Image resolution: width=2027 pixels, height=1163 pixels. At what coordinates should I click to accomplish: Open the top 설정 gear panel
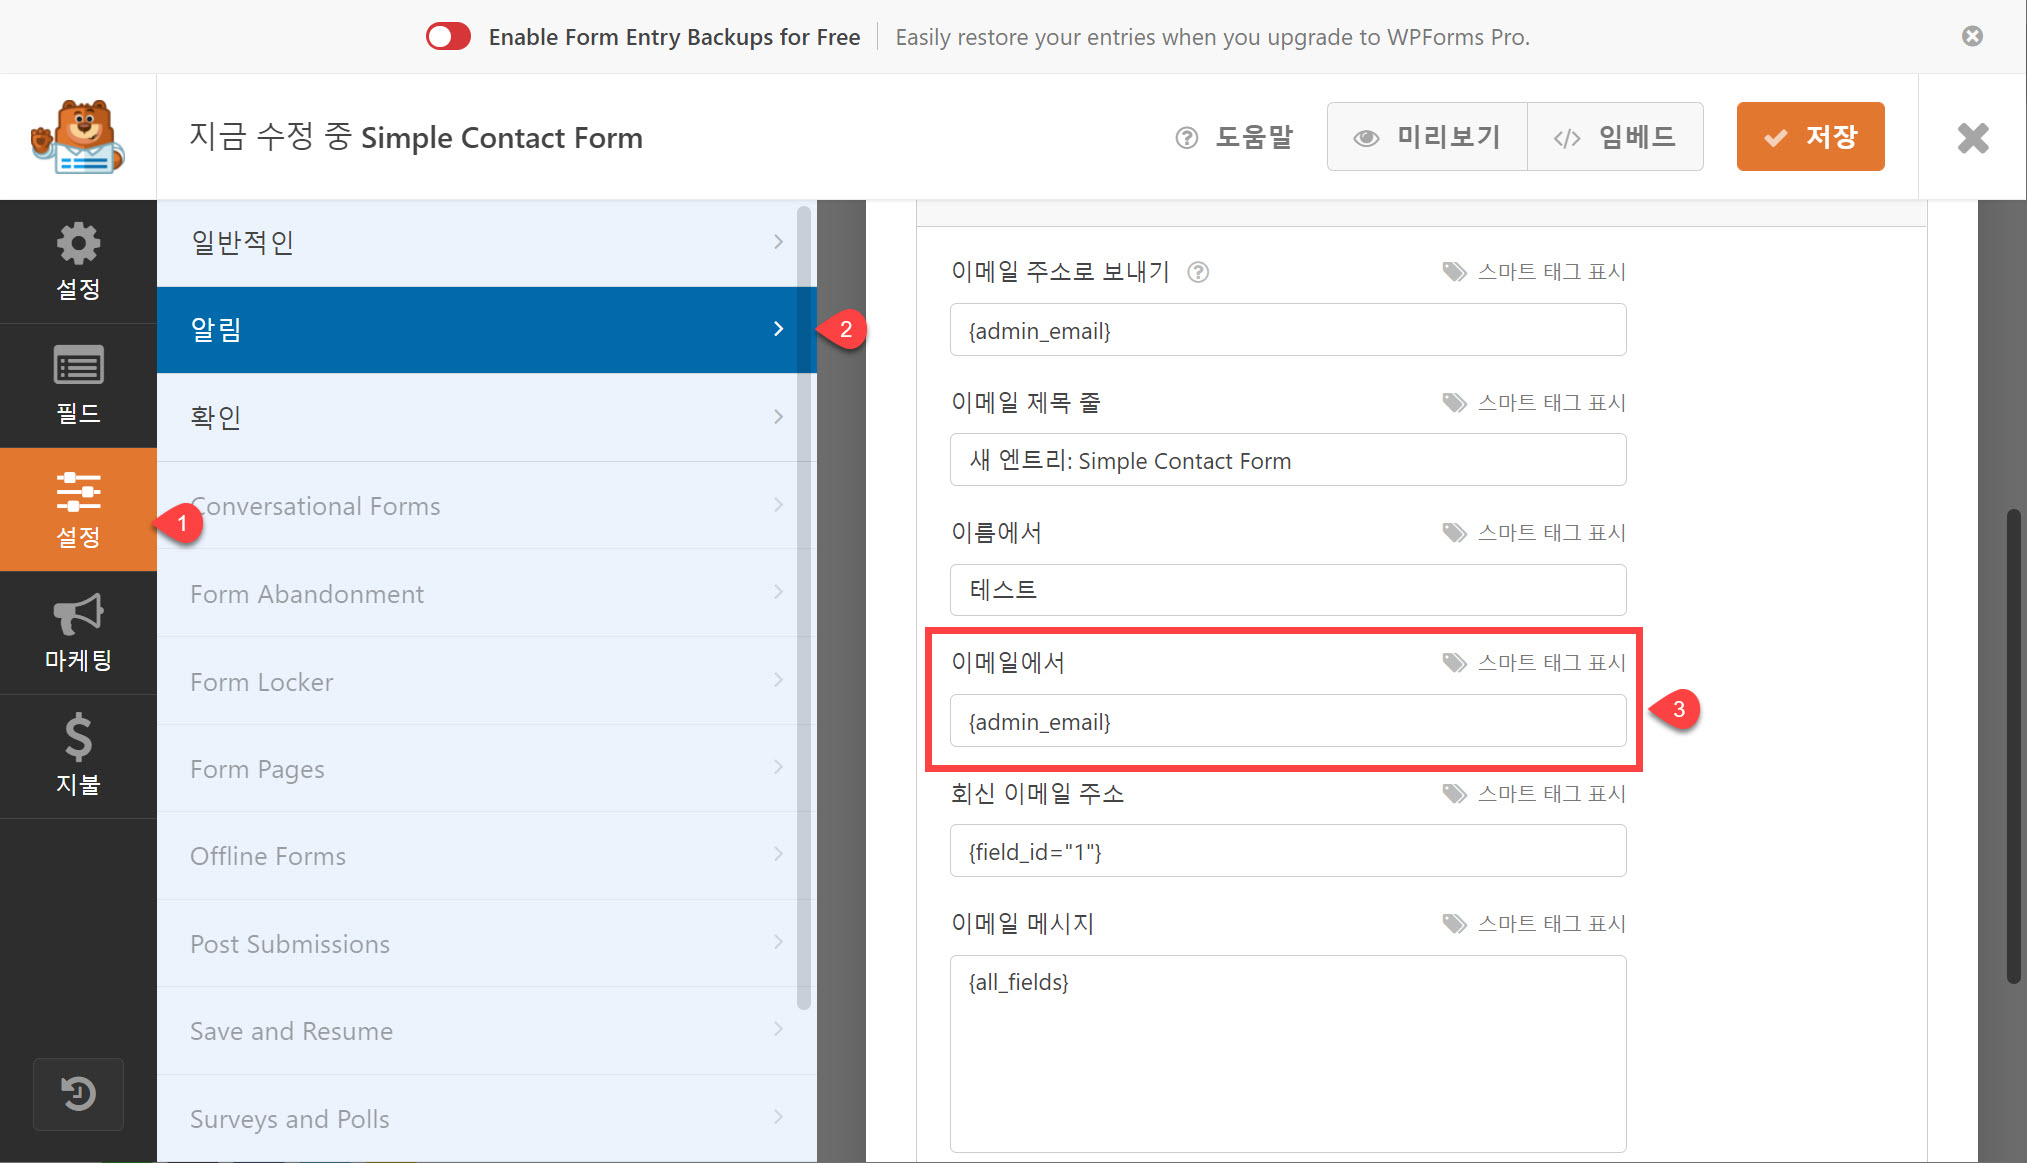(78, 262)
